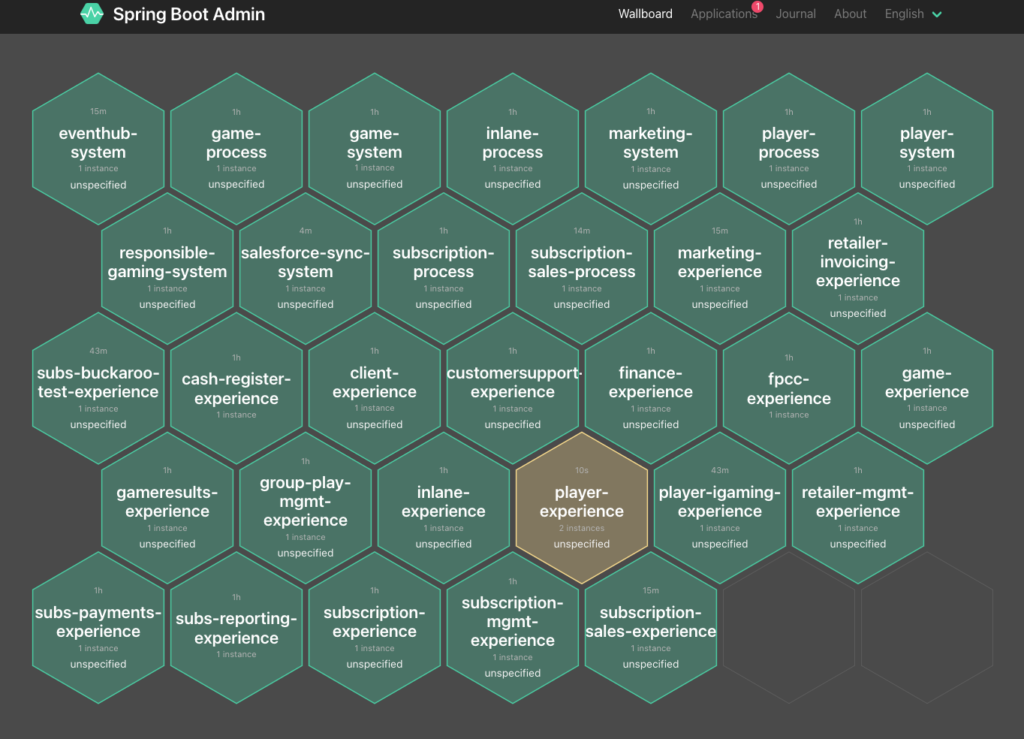
Task: Open the subscription-sales-experience tile
Action: (x=650, y=628)
